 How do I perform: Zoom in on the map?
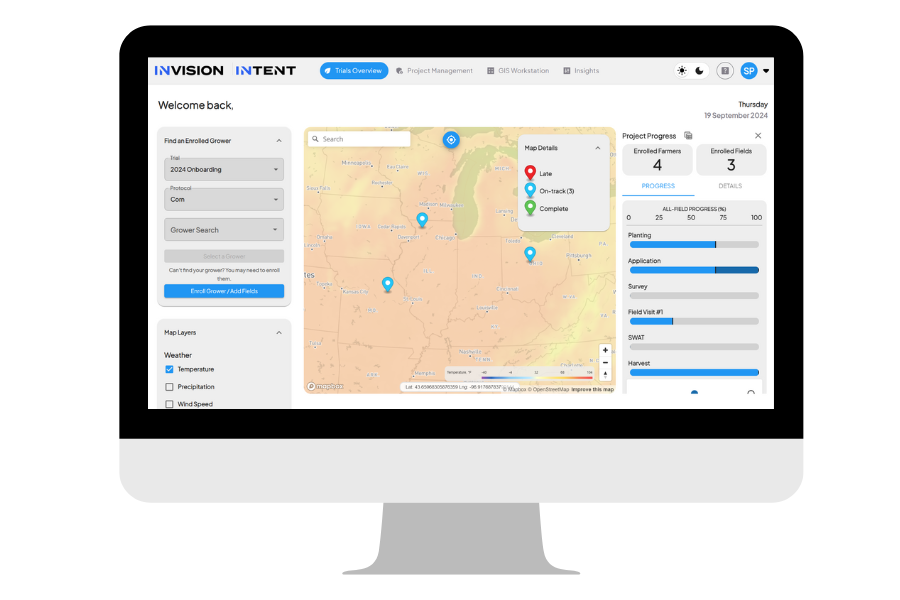[605, 351]
